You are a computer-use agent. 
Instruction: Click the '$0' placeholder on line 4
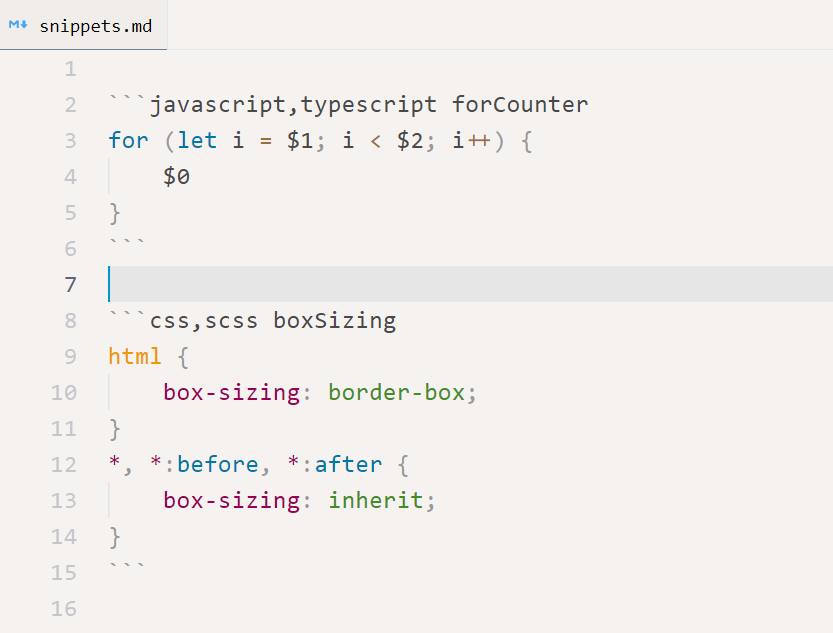176,177
